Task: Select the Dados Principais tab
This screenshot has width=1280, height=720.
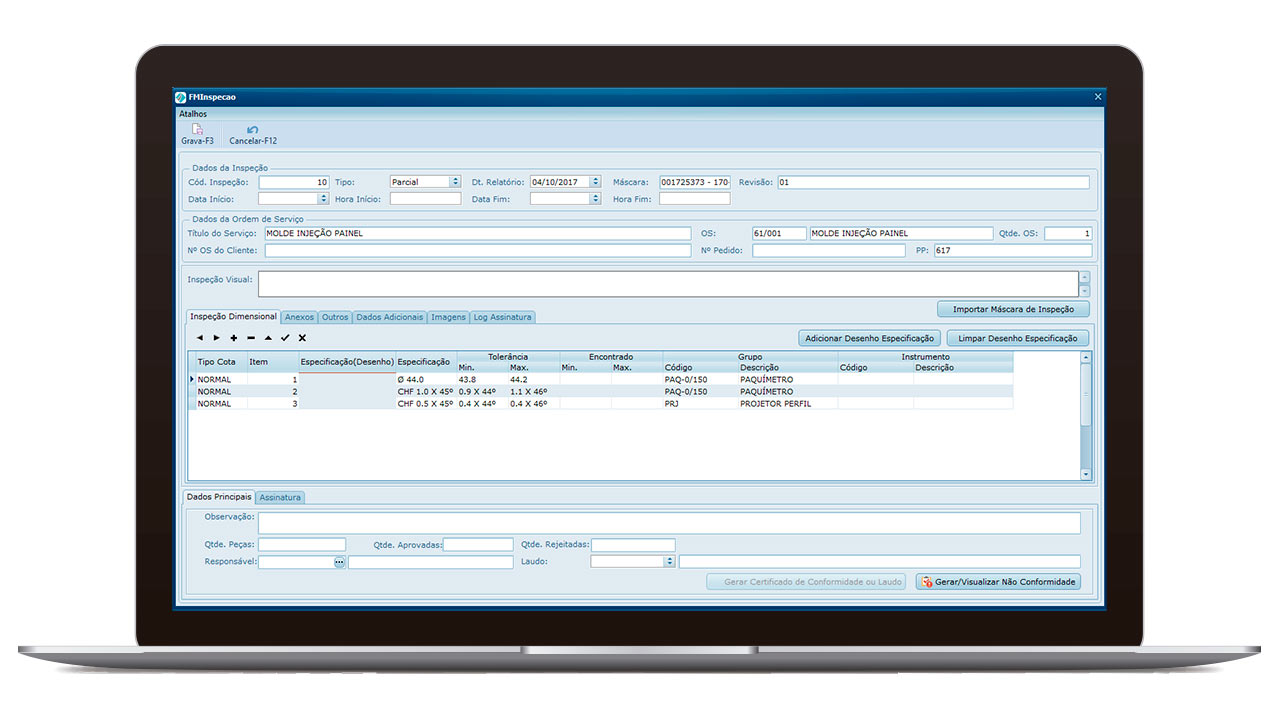Action: point(219,496)
